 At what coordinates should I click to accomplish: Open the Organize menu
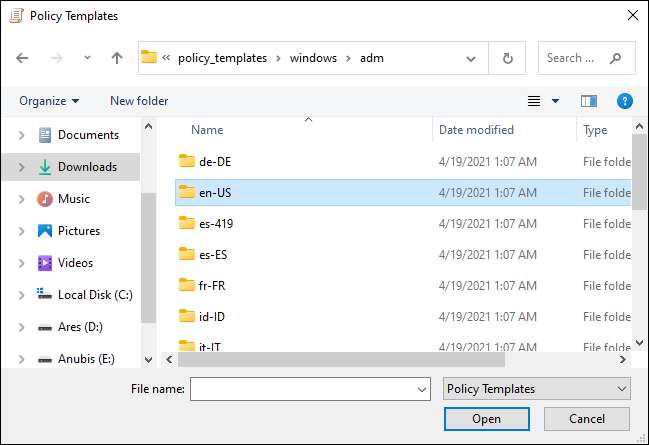[48, 101]
